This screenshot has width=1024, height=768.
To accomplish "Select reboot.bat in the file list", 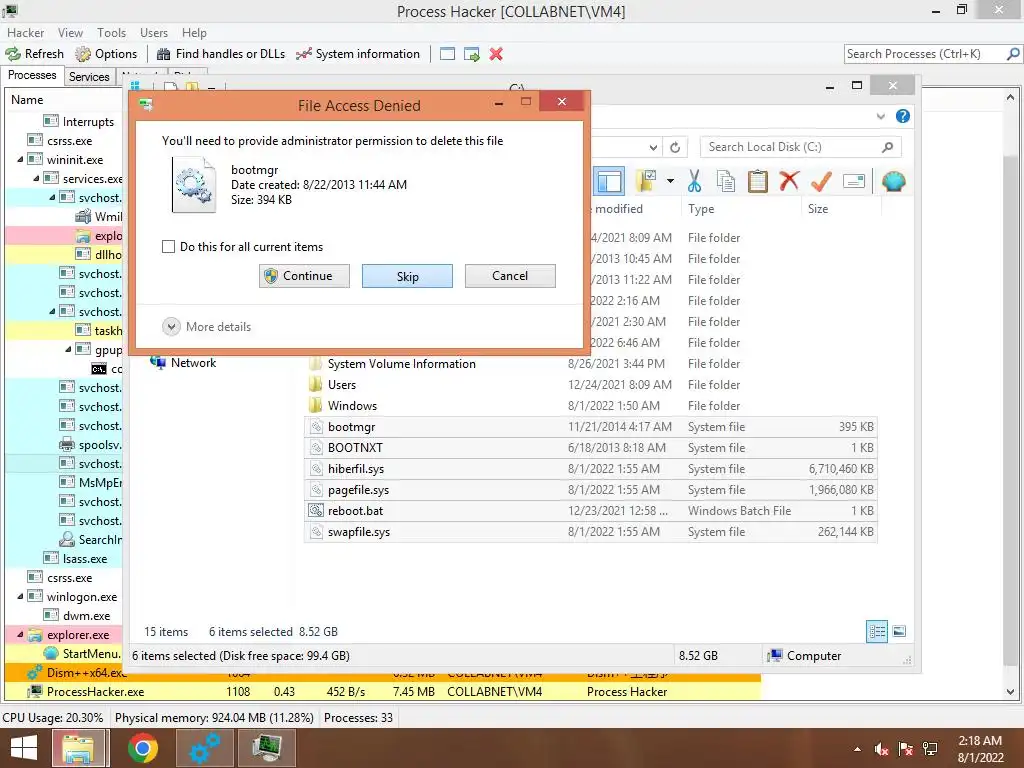I will [x=590, y=511].
